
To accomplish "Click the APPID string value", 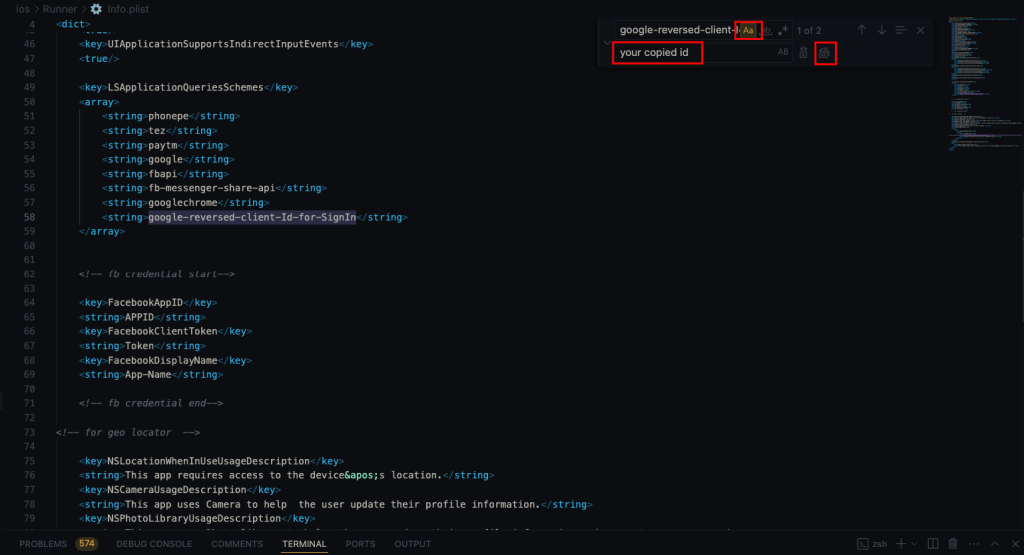I will [139, 317].
